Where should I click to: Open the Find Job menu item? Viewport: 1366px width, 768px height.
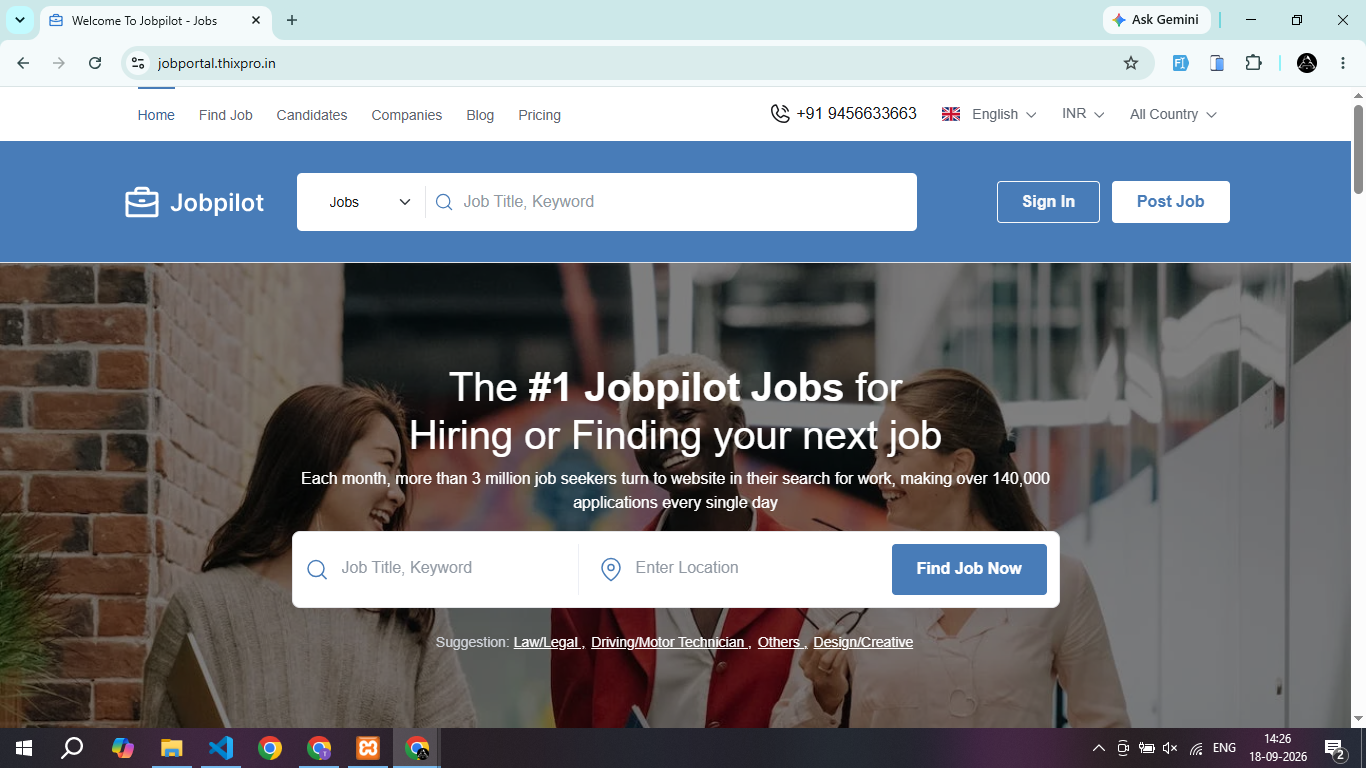pos(226,115)
